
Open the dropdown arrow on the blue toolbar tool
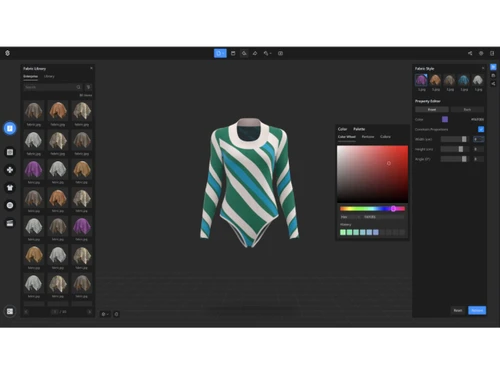223,53
